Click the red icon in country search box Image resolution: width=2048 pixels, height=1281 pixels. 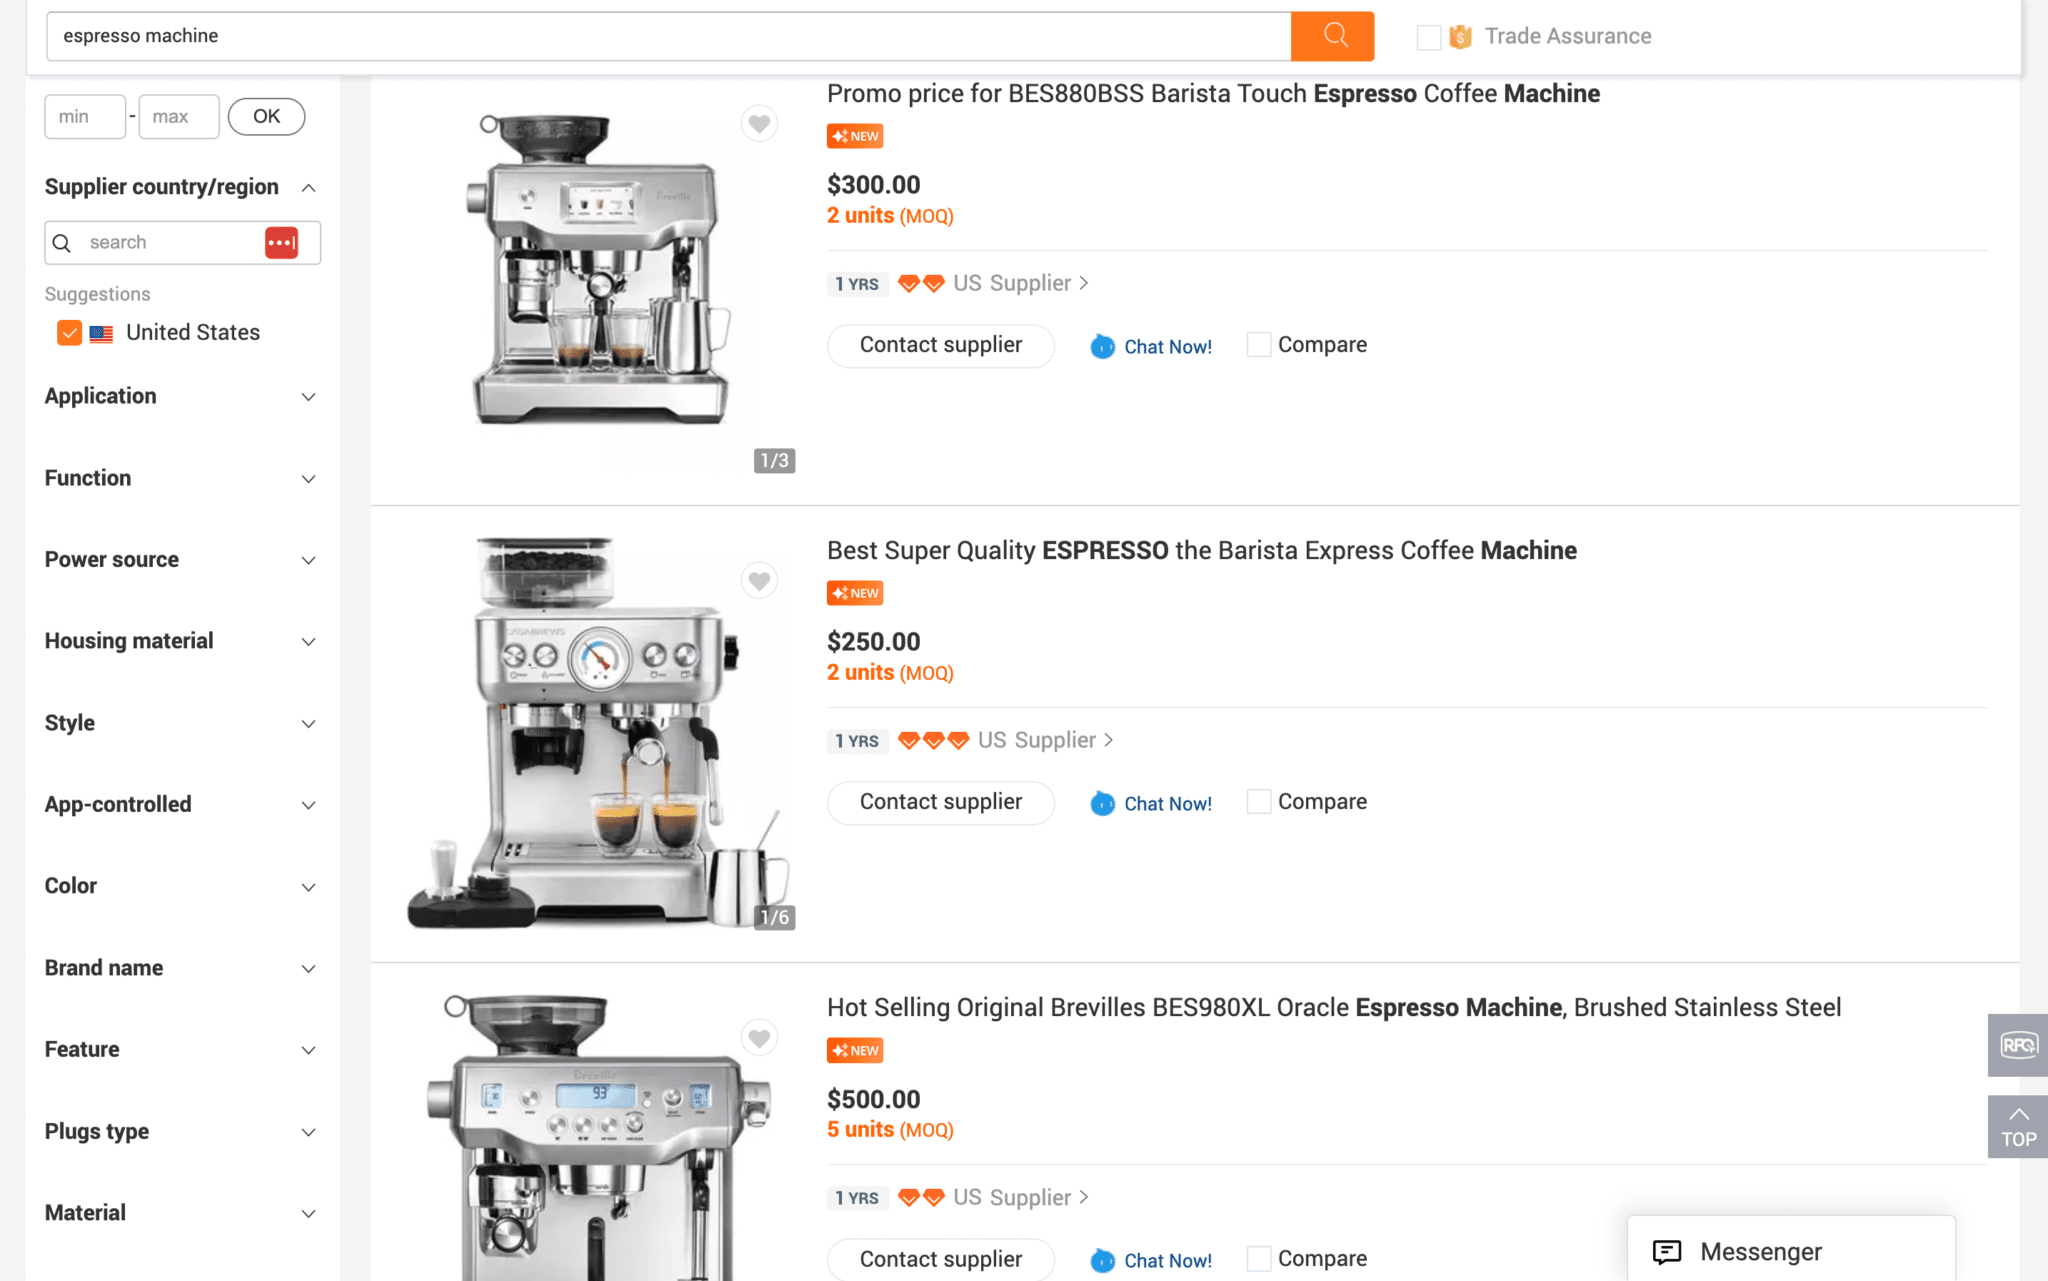pos(281,243)
